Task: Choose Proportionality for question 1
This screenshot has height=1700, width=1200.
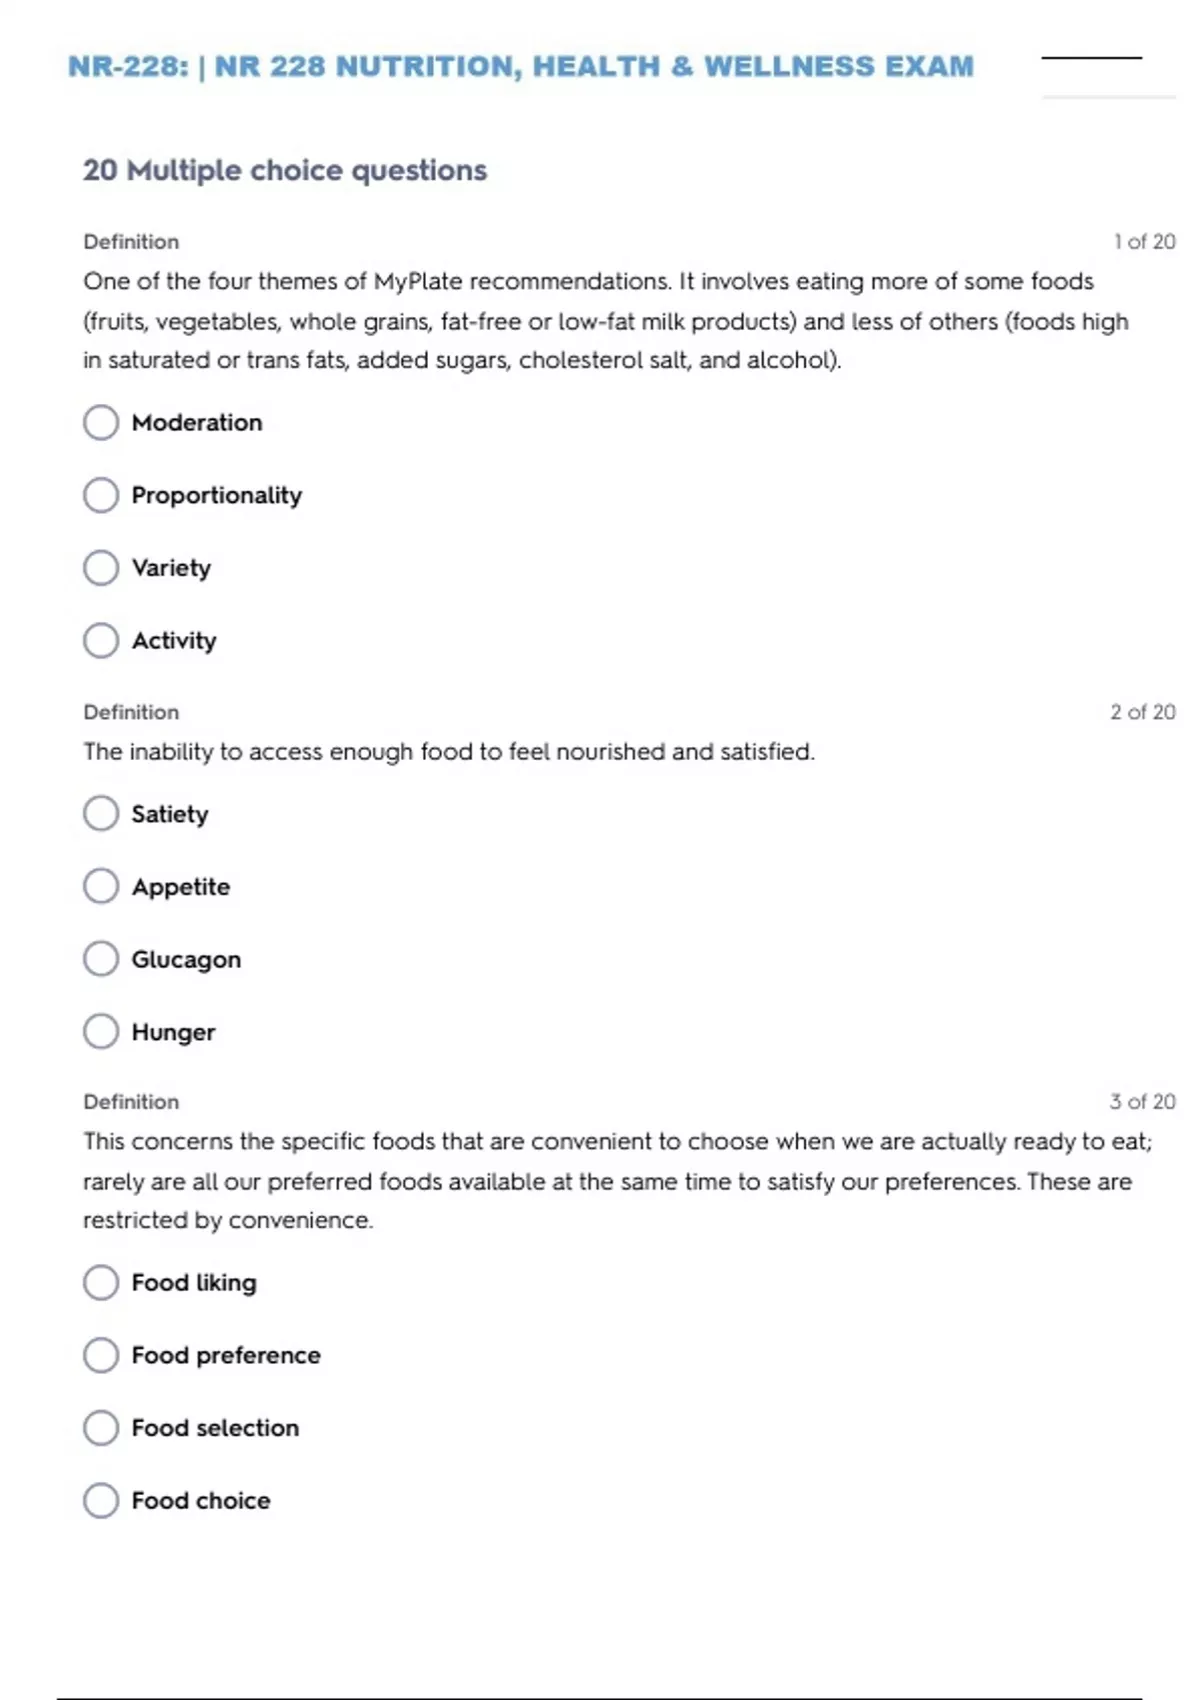Action: point(101,495)
